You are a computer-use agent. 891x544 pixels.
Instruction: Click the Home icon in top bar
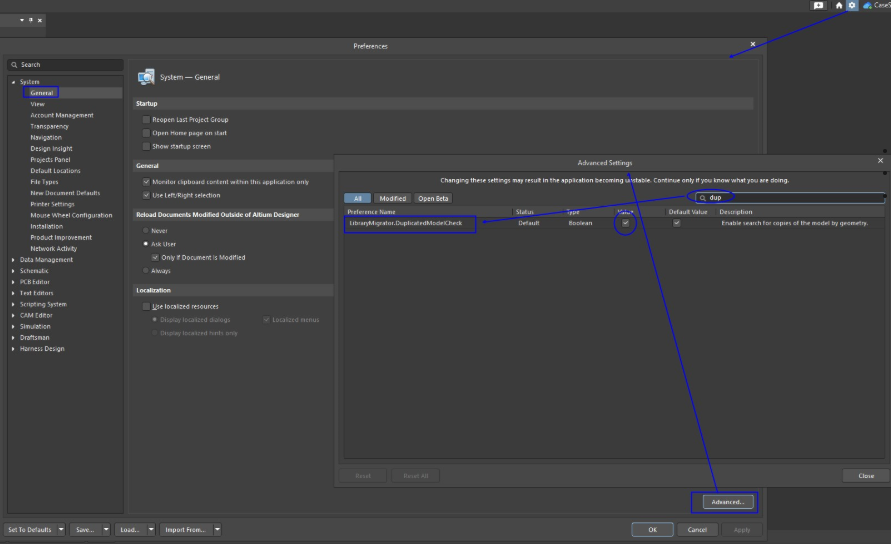tap(839, 6)
